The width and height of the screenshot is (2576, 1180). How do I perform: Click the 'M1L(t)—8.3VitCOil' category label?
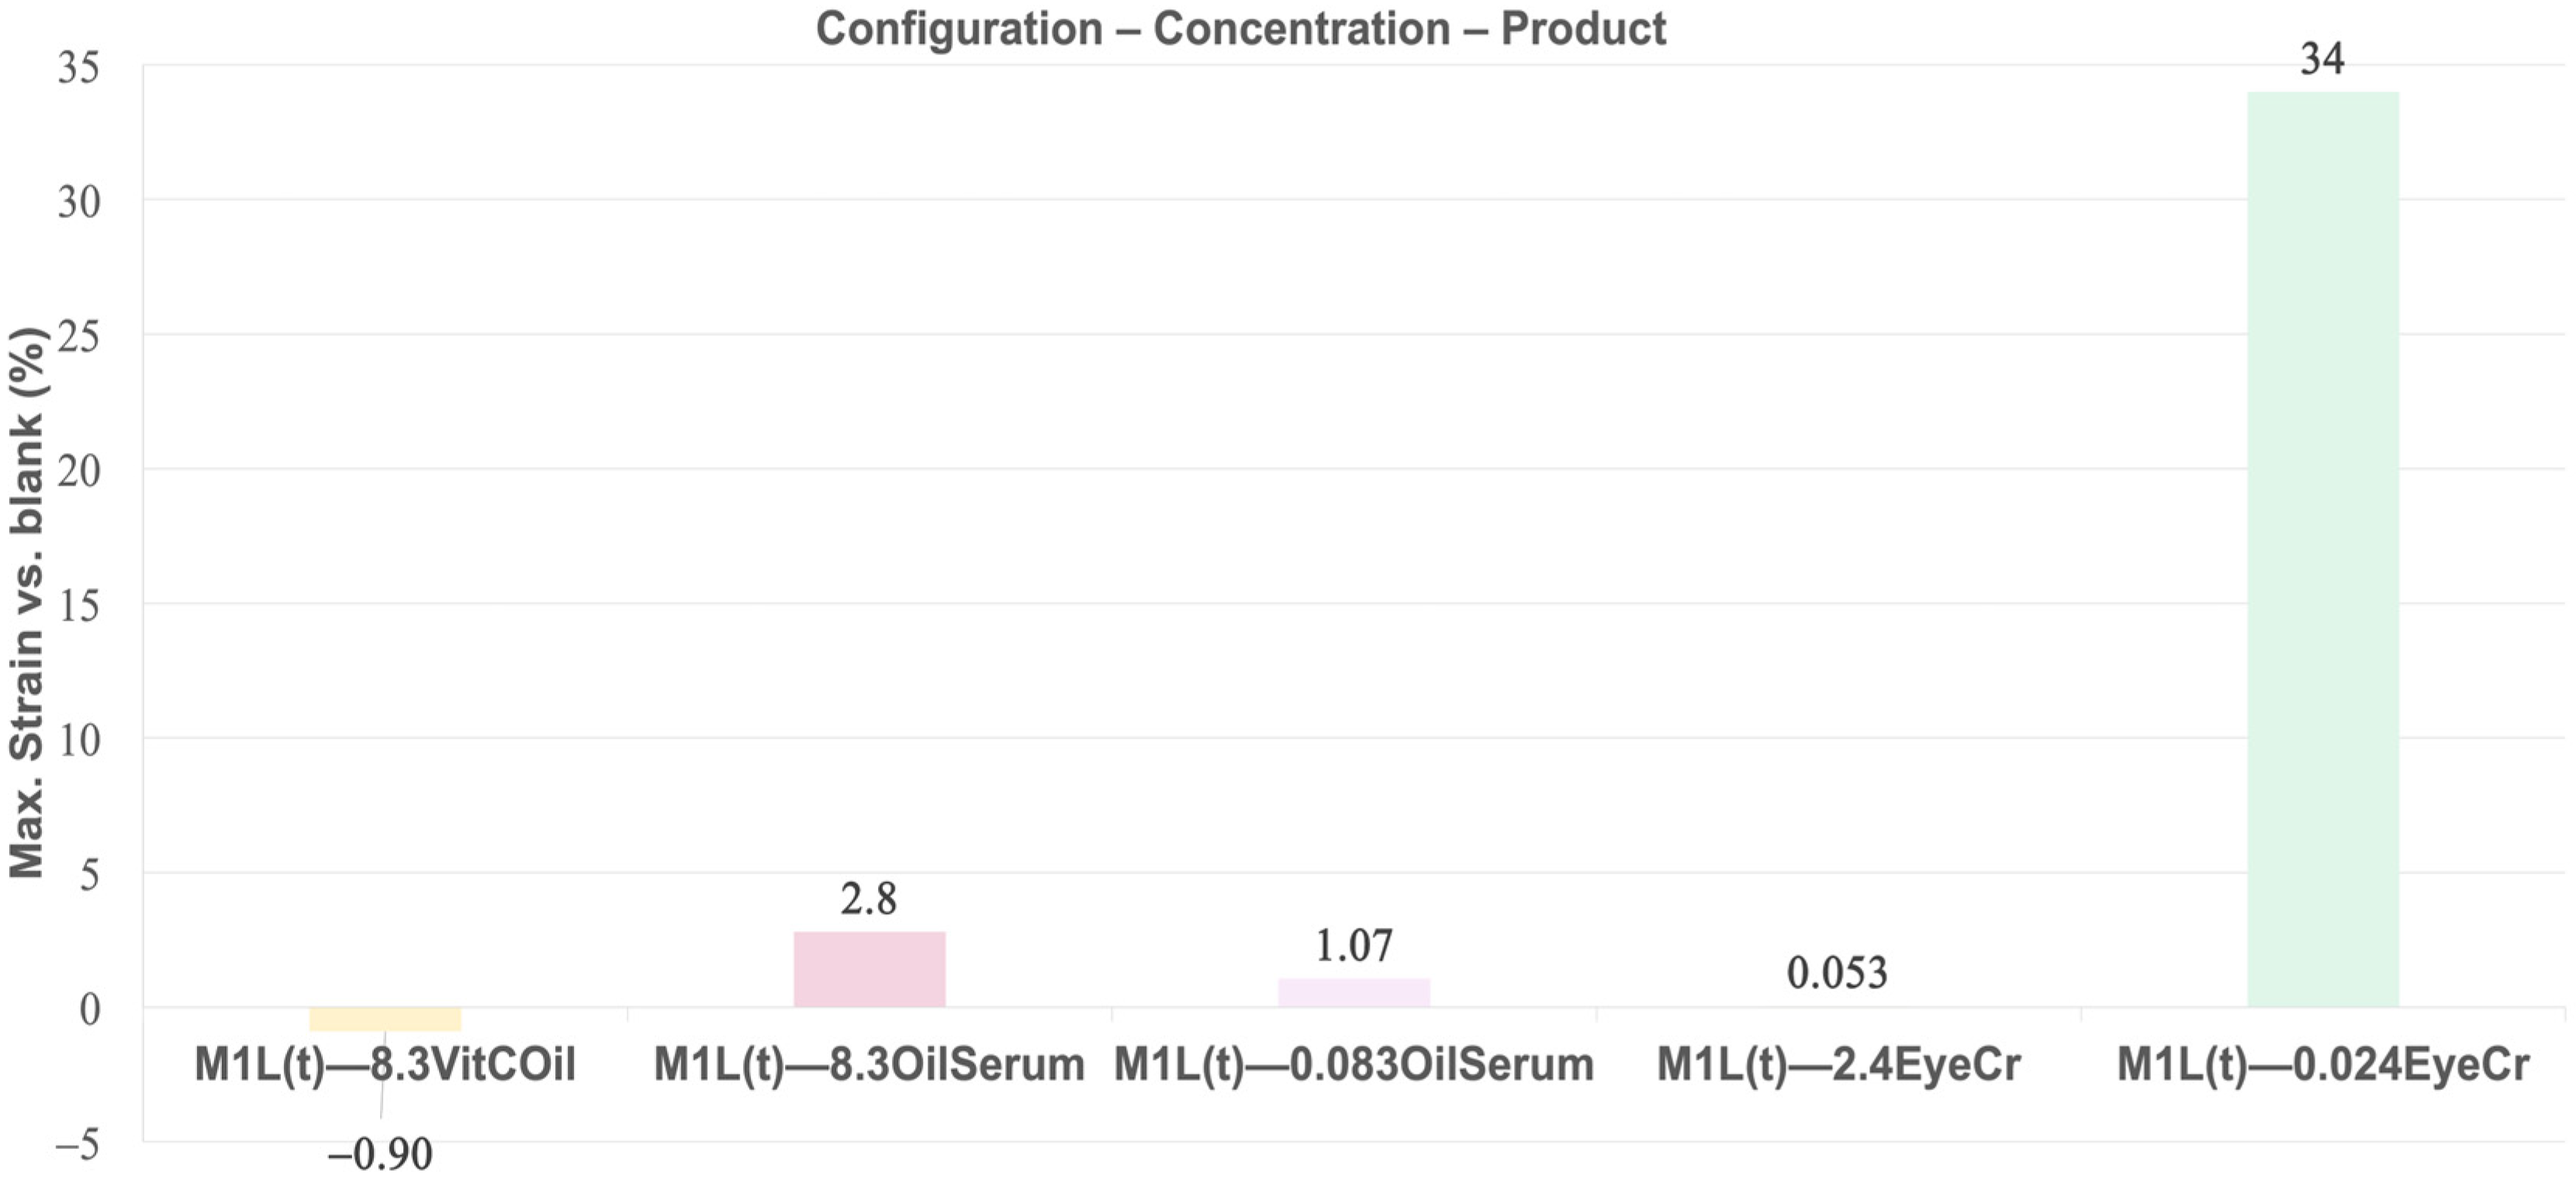point(385,1065)
